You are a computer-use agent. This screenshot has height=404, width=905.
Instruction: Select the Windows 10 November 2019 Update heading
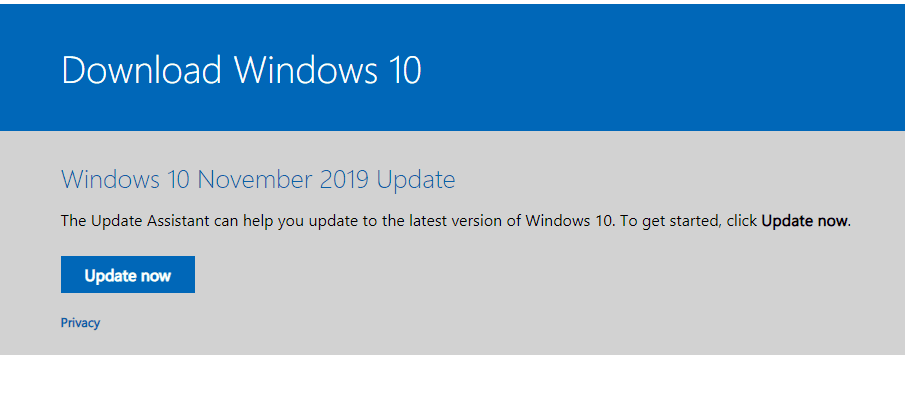coord(258,179)
